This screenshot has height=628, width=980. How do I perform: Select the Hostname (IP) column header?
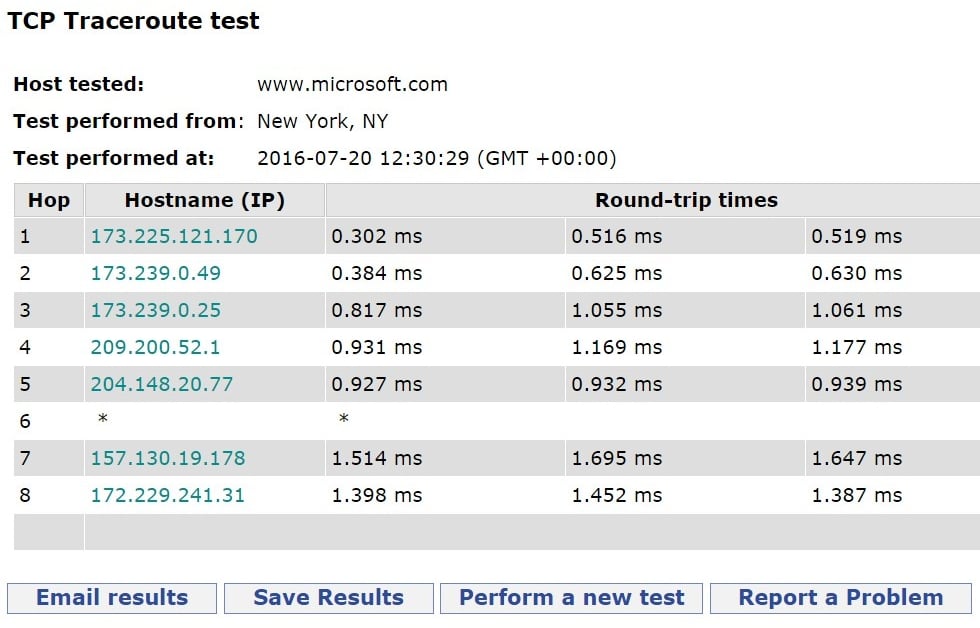205,200
